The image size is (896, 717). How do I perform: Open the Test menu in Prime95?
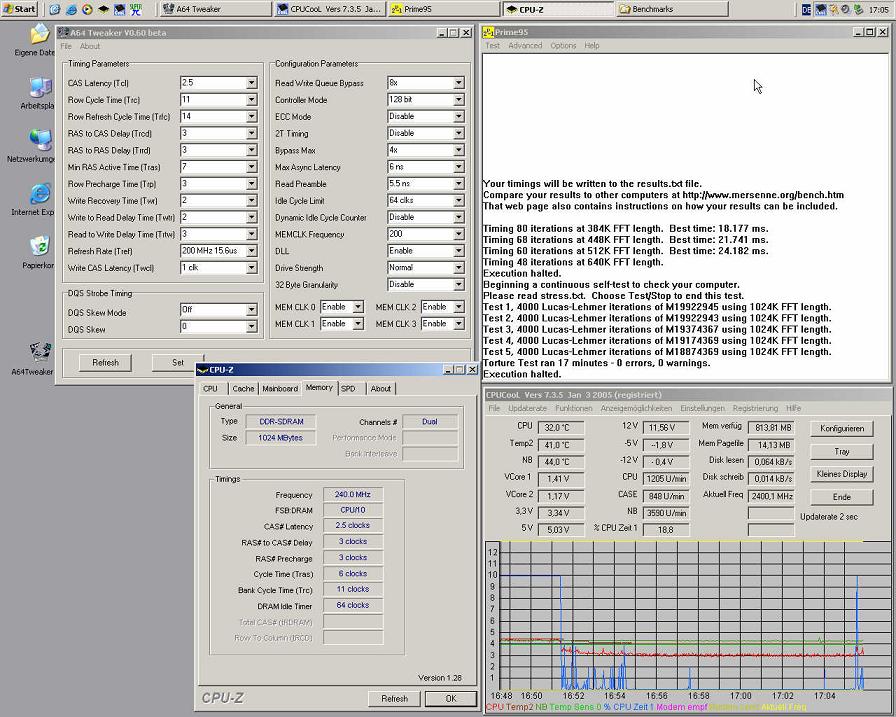click(493, 45)
